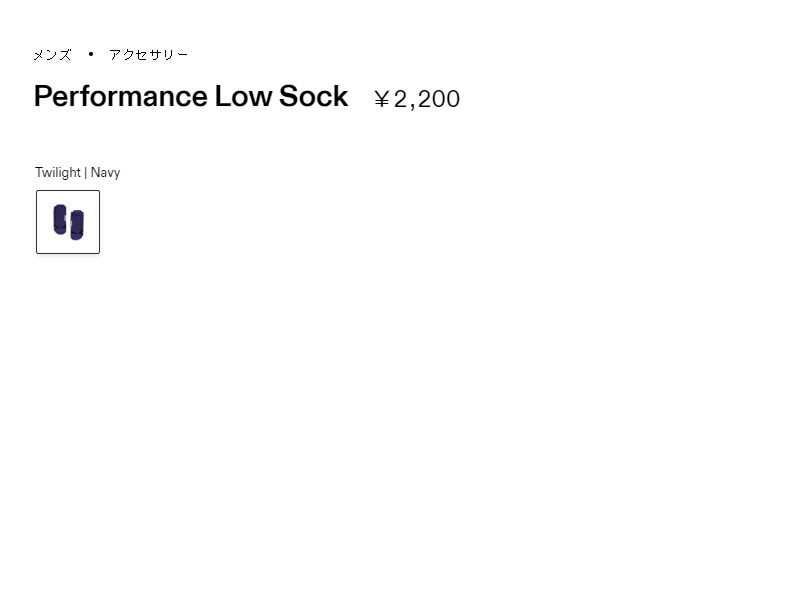
Task: Click the "Twilight" text above the swatch
Action: (x=57, y=172)
